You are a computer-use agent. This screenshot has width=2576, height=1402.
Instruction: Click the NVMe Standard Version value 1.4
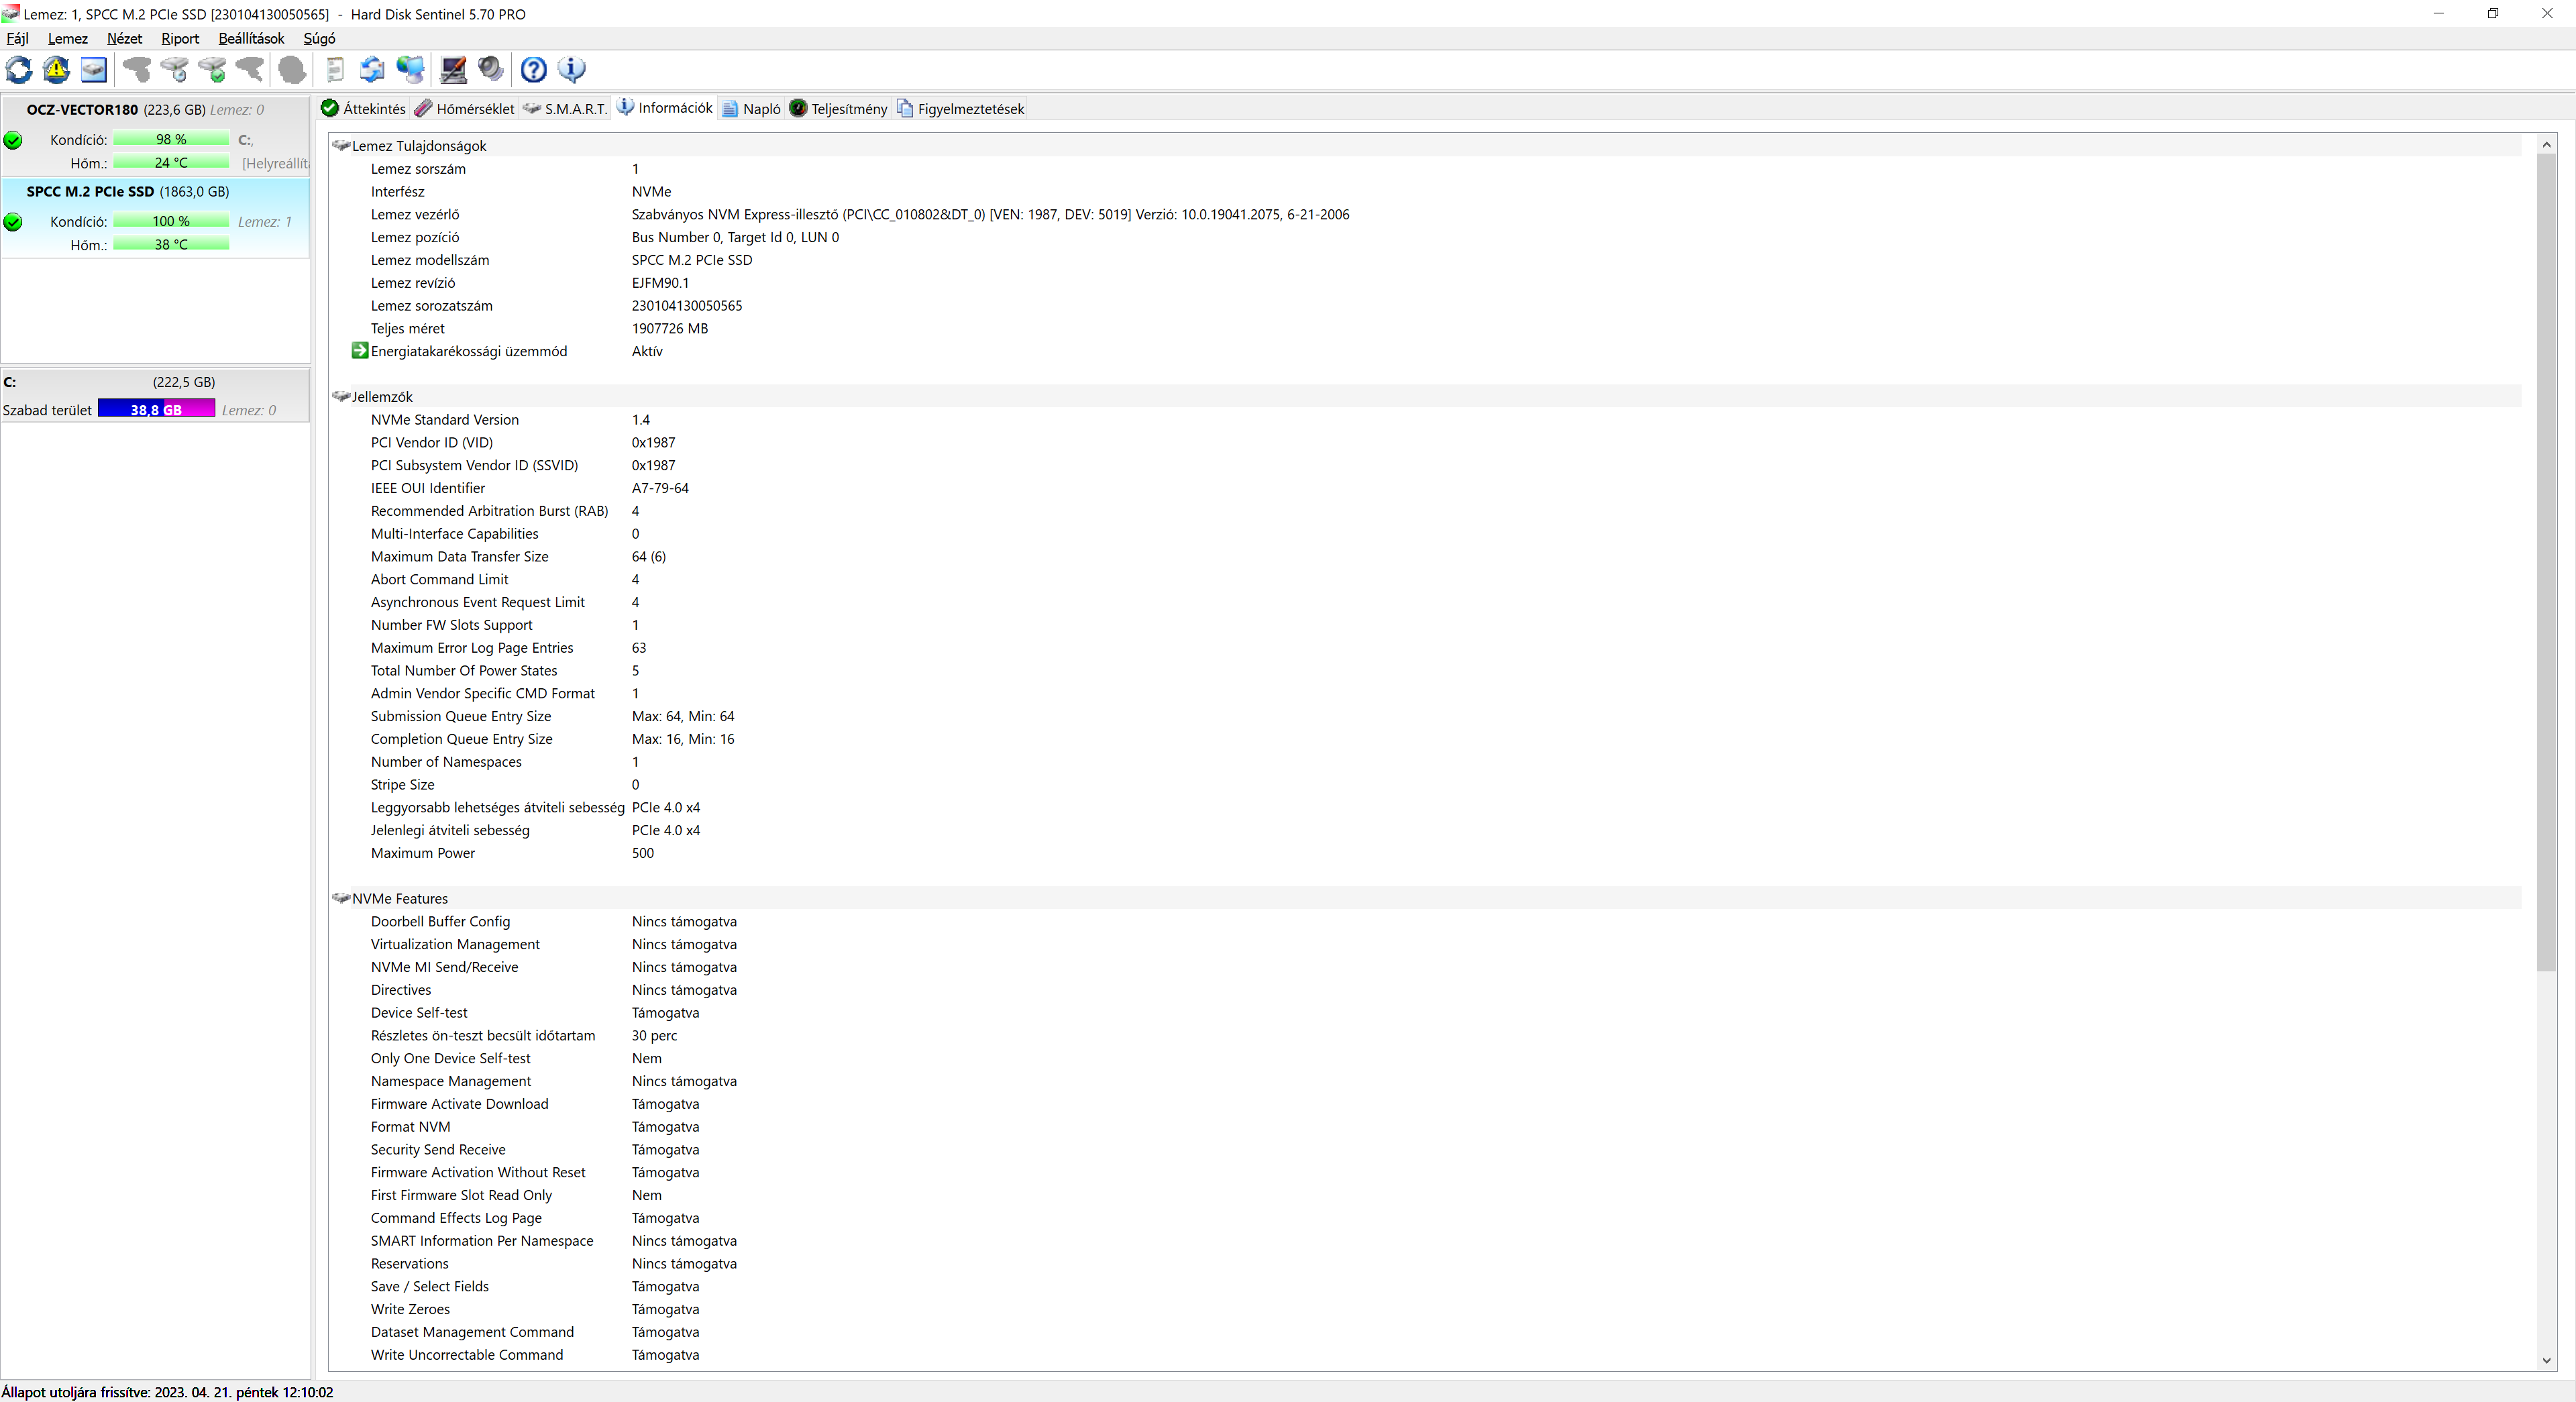641,420
